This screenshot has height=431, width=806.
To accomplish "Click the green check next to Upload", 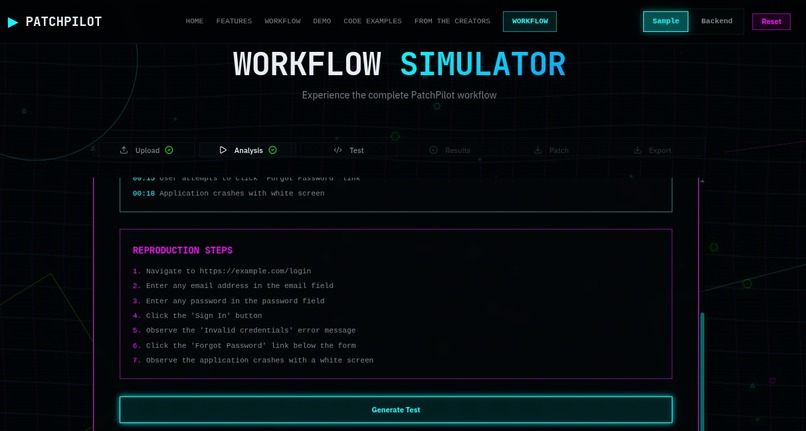I will 169,150.
